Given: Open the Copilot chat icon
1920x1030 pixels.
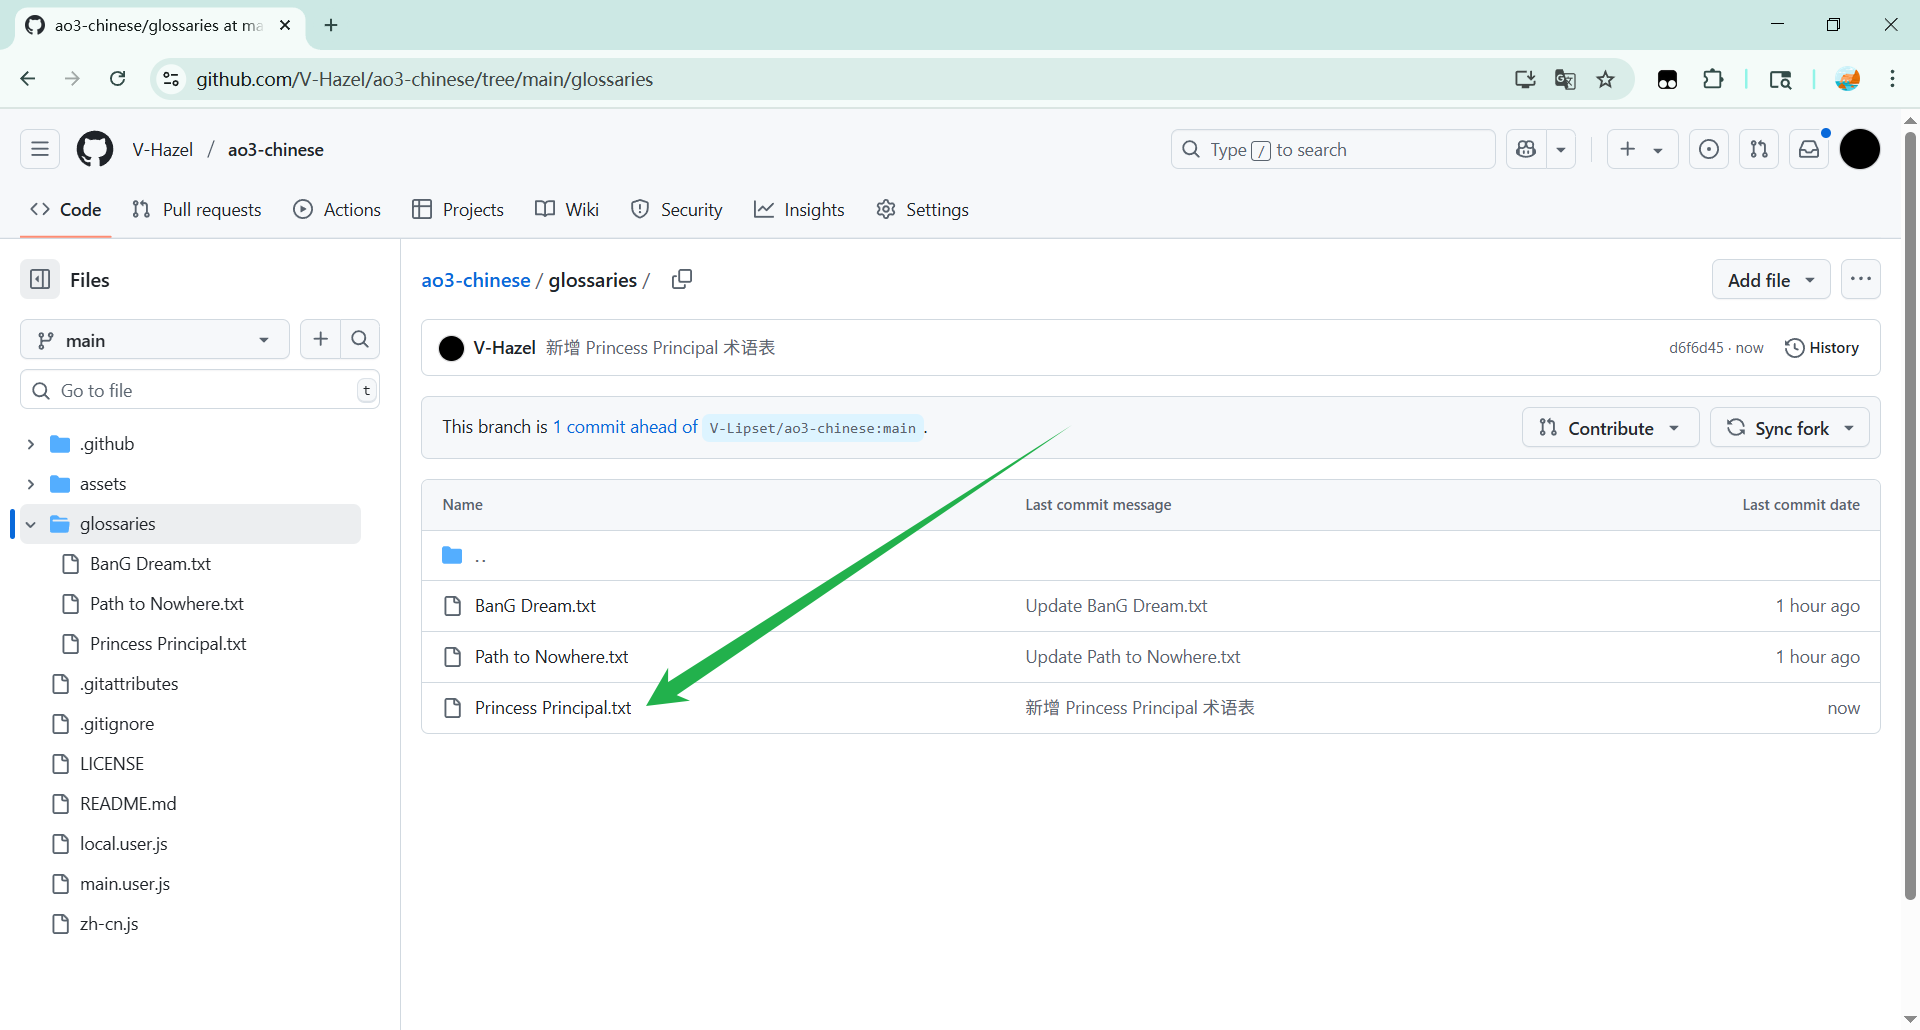Looking at the screenshot, I should 1526,150.
